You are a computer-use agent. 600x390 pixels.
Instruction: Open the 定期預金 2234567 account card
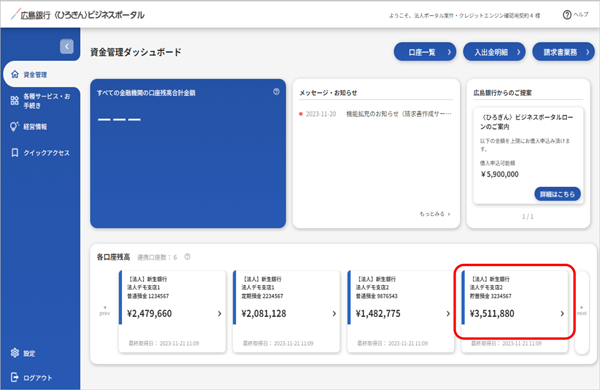point(287,312)
